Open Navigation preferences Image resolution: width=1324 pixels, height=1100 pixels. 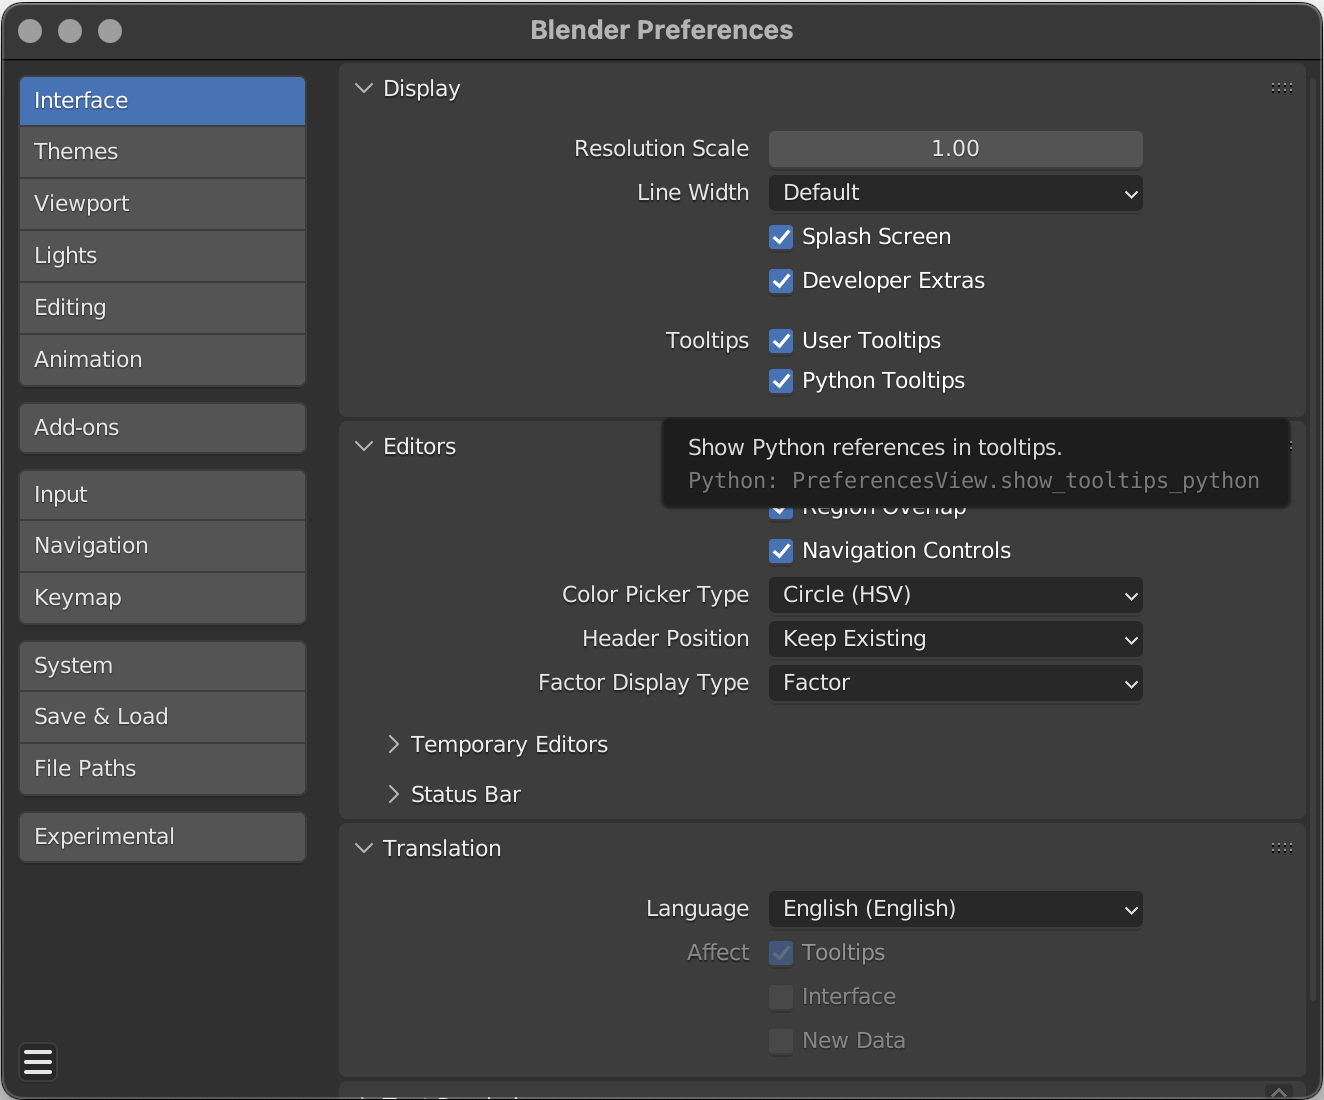point(162,546)
